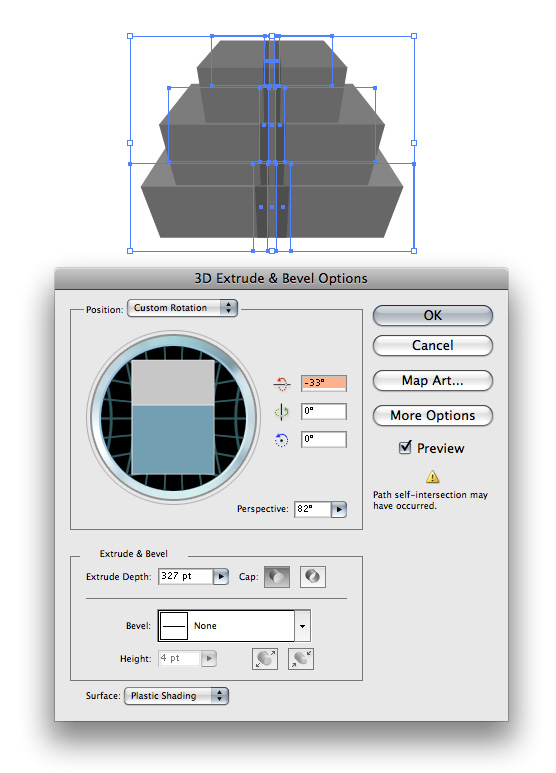Open the Bevel None dropdown
The height and width of the screenshot is (773, 556).
(234, 626)
